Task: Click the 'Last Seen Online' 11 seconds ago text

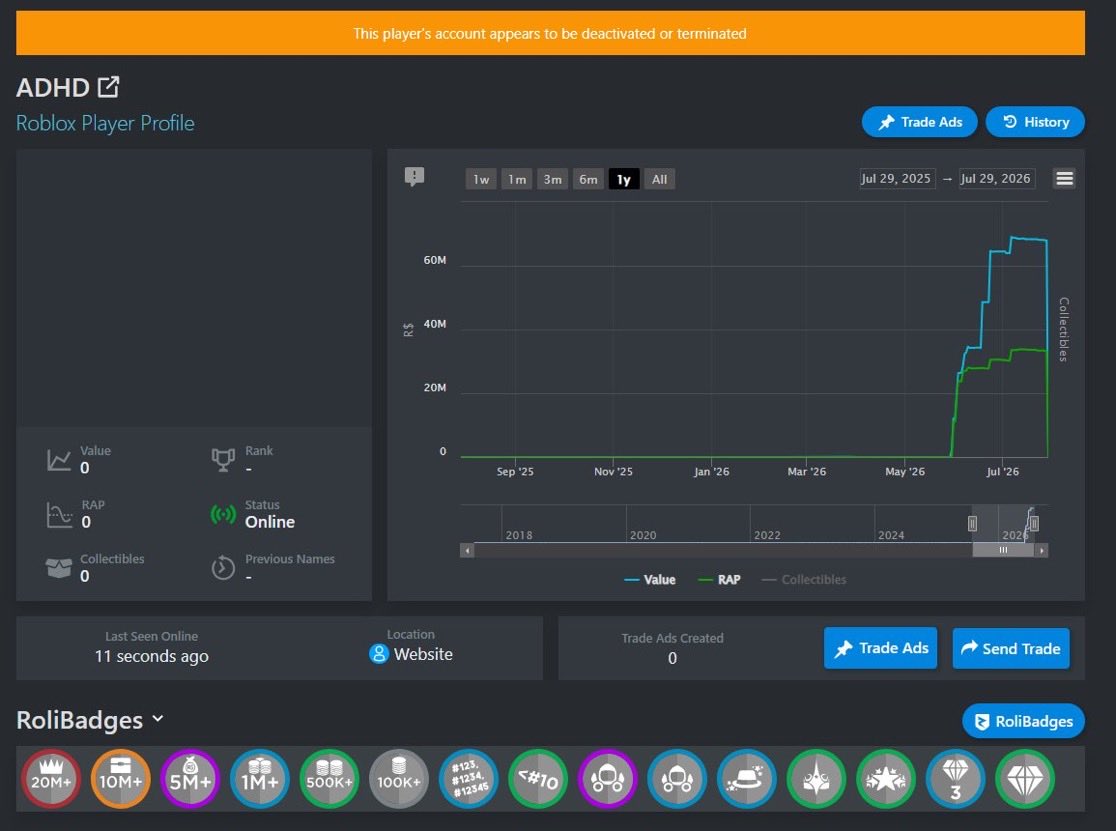Action: (x=152, y=656)
